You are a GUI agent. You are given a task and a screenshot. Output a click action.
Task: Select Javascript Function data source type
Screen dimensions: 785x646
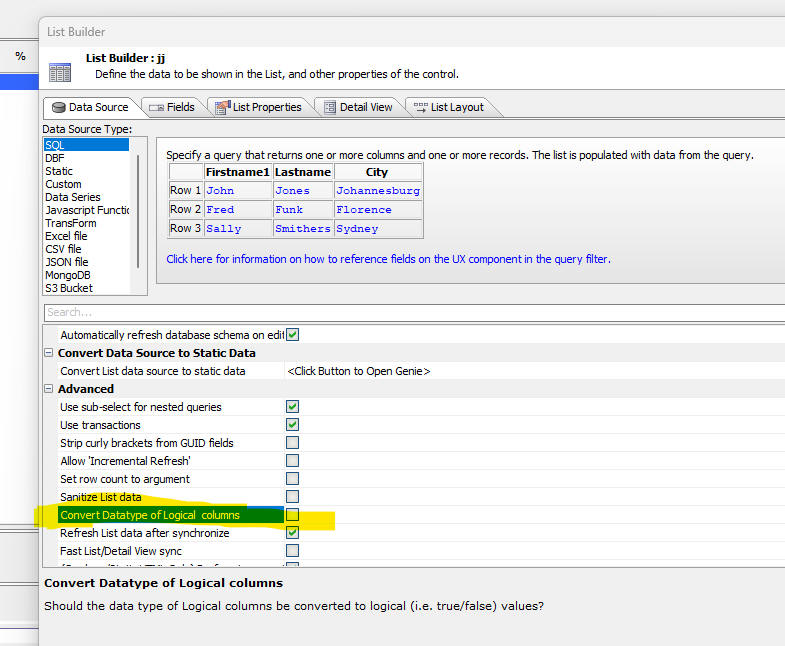86,210
